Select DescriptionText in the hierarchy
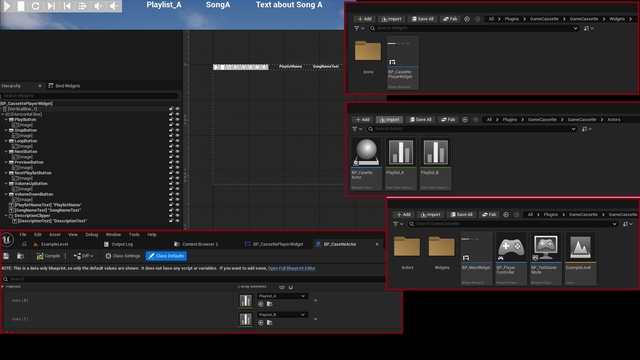 point(52,221)
